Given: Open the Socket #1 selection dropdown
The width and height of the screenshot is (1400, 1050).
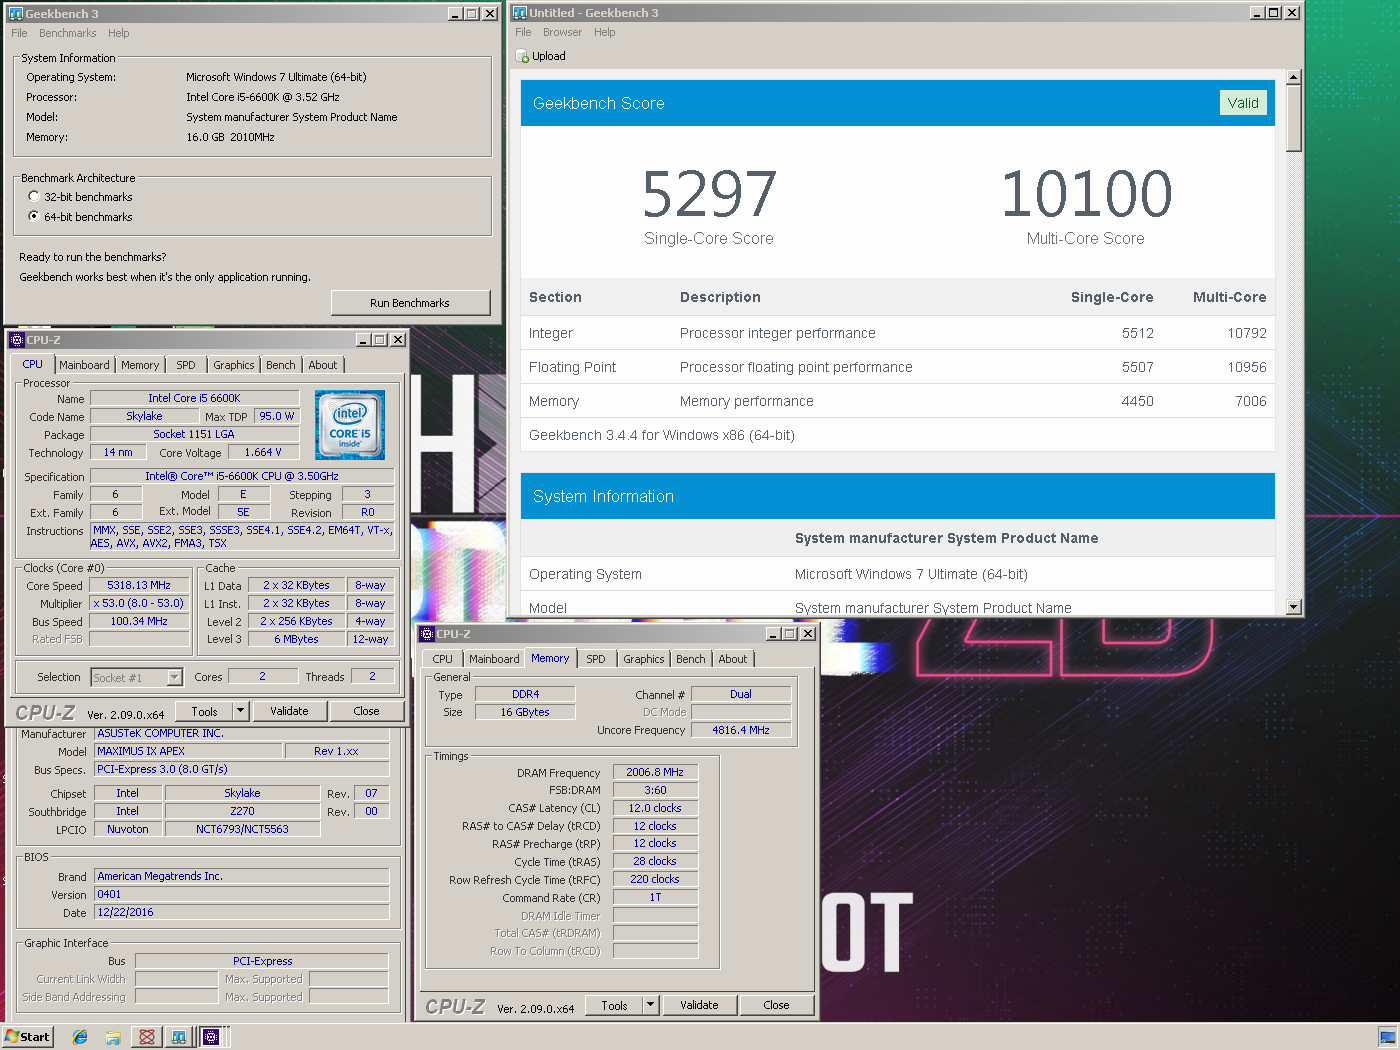Looking at the screenshot, I should coord(174,678).
